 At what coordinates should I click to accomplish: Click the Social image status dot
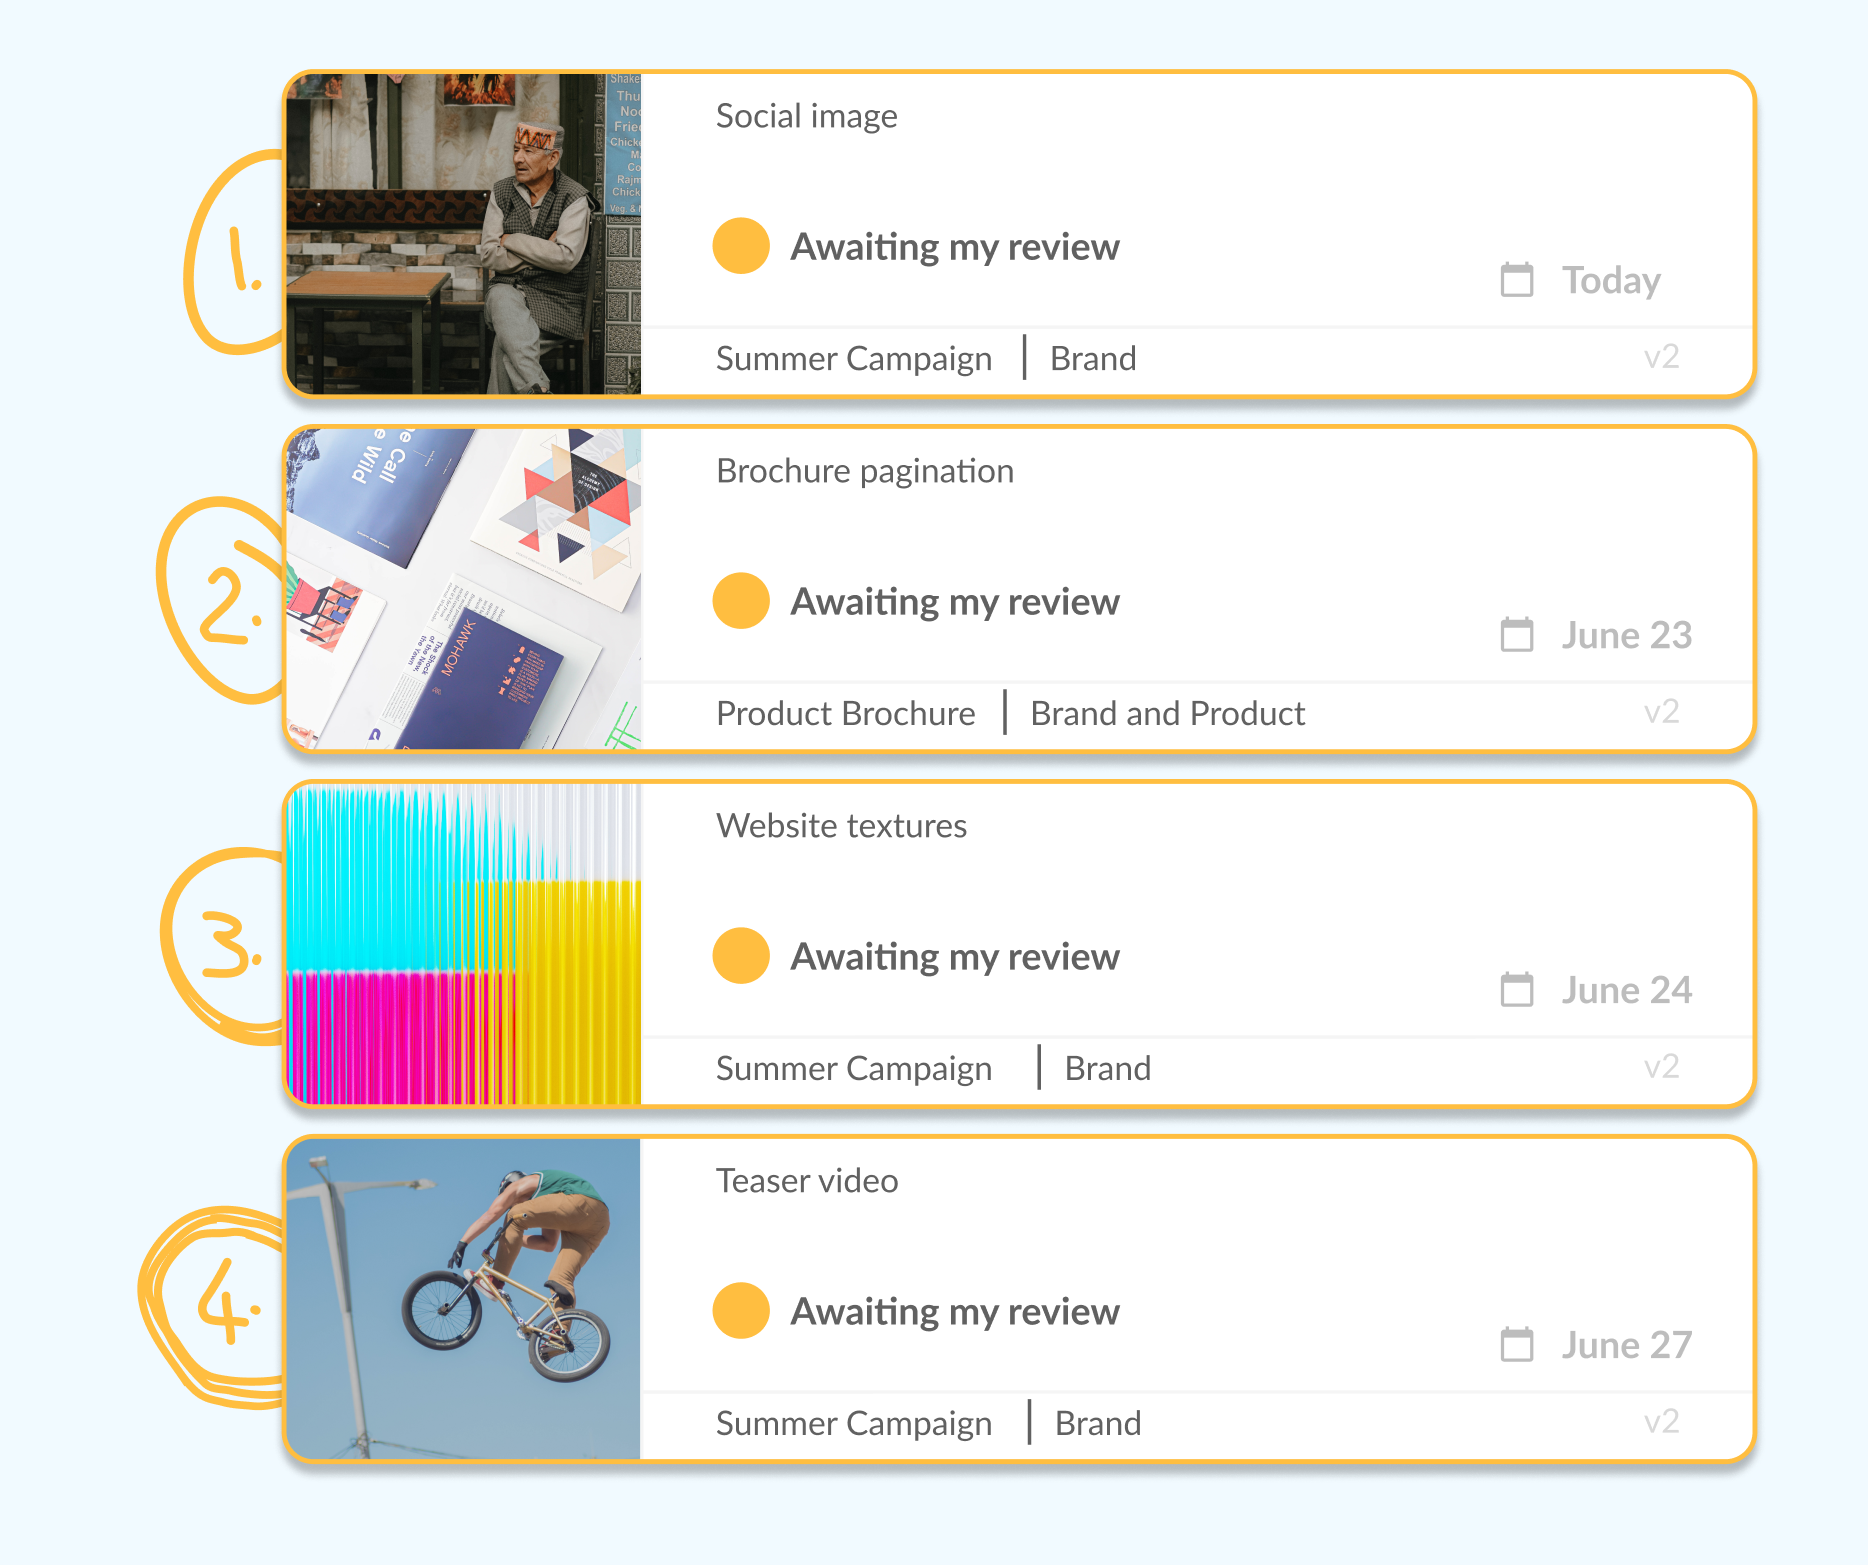coord(741,246)
